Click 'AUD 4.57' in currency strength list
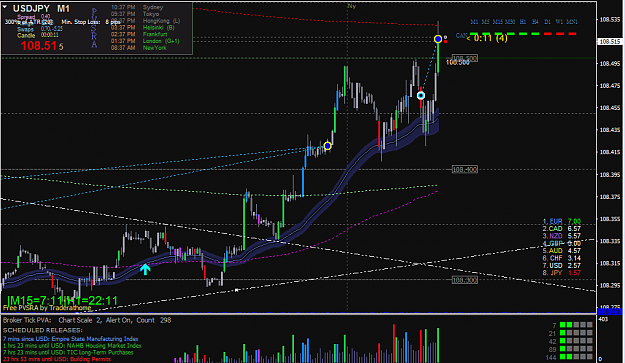 coord(561,251)
